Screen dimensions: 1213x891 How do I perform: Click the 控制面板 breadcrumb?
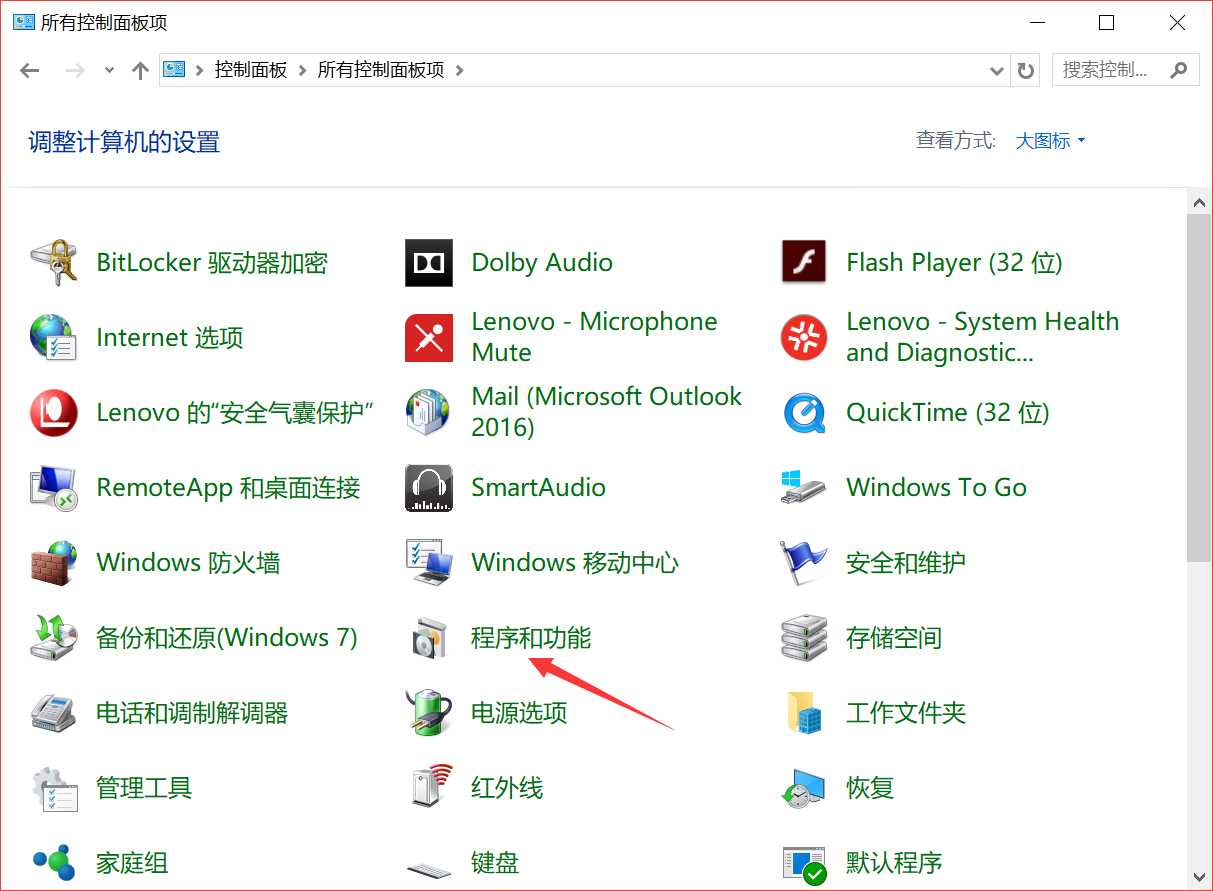pos(251,71)
